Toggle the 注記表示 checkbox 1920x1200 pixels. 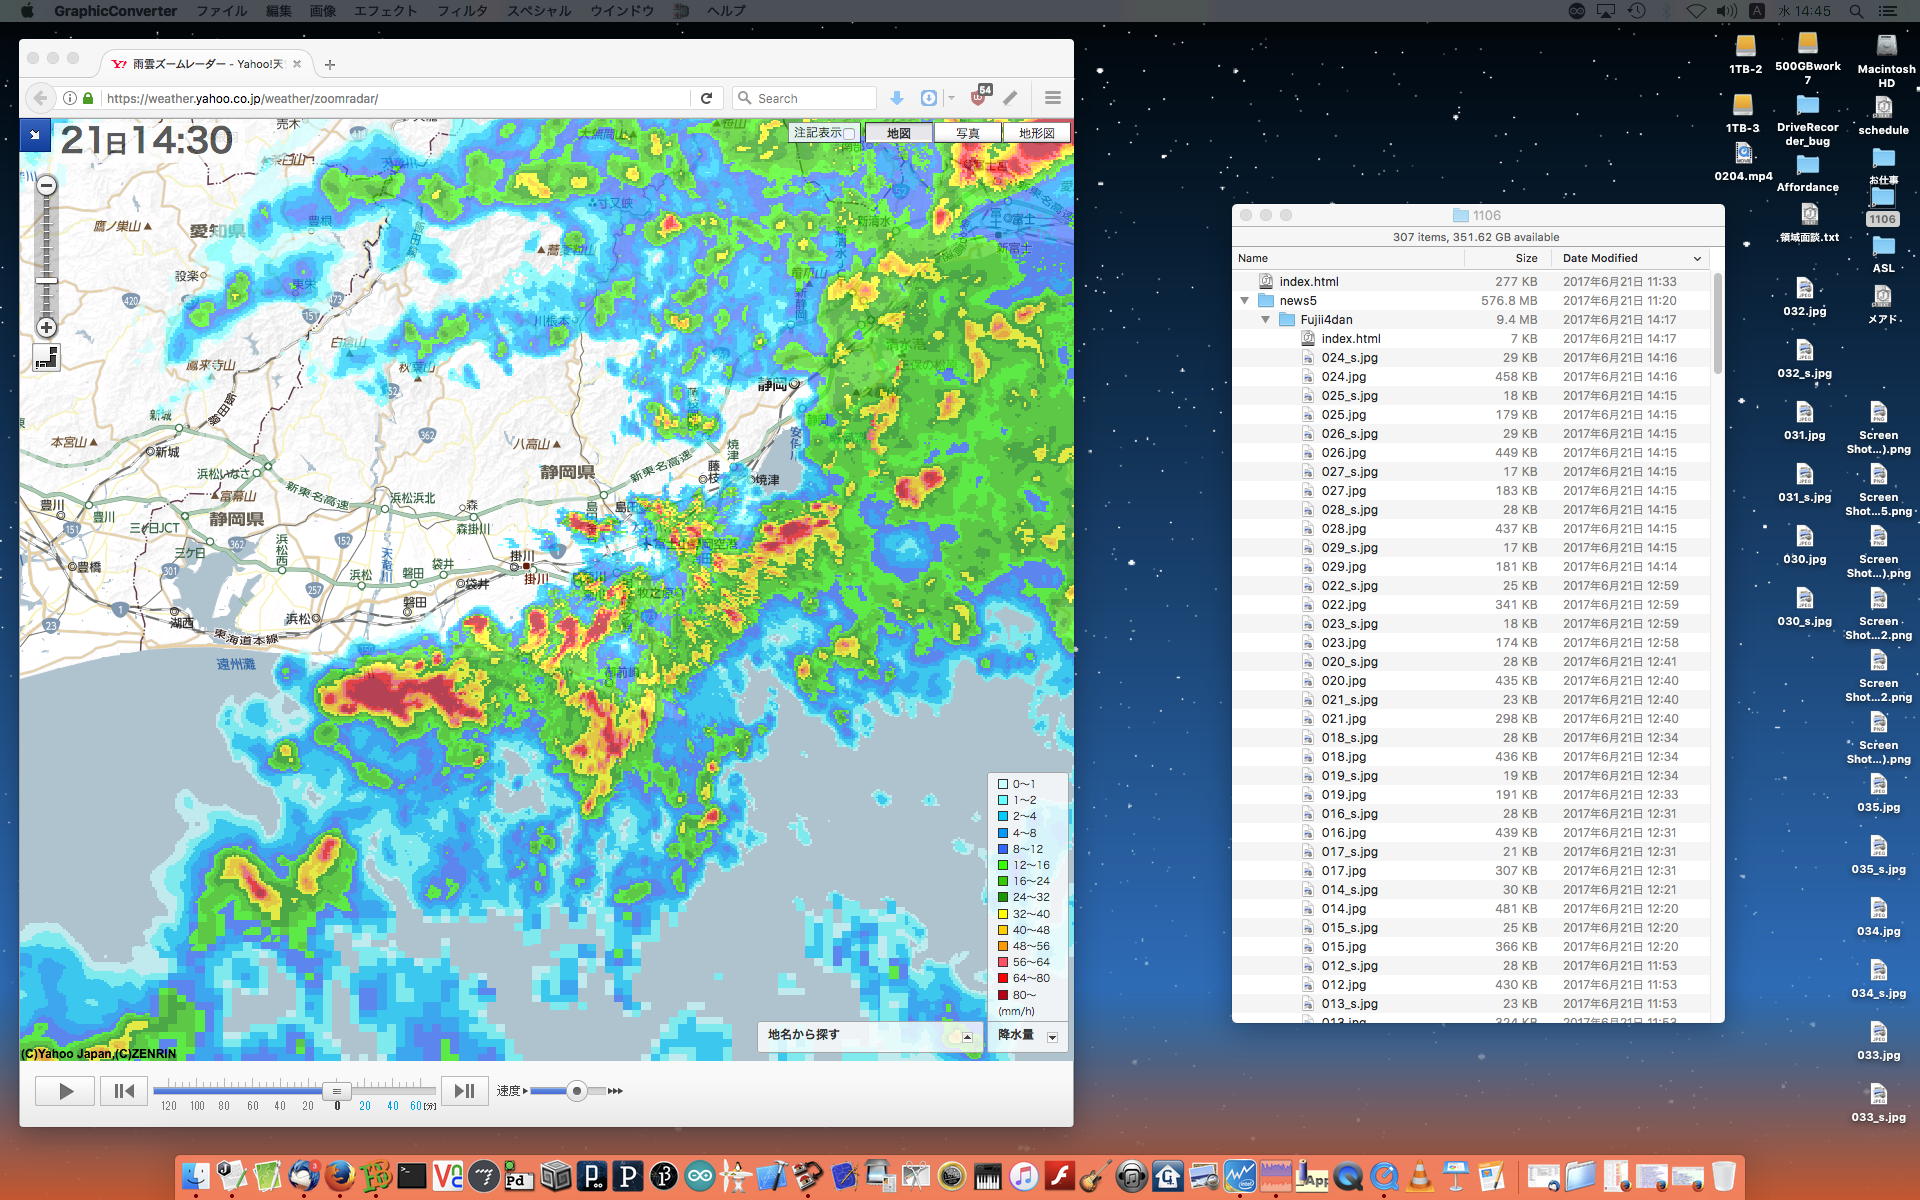tap(848, 133)
